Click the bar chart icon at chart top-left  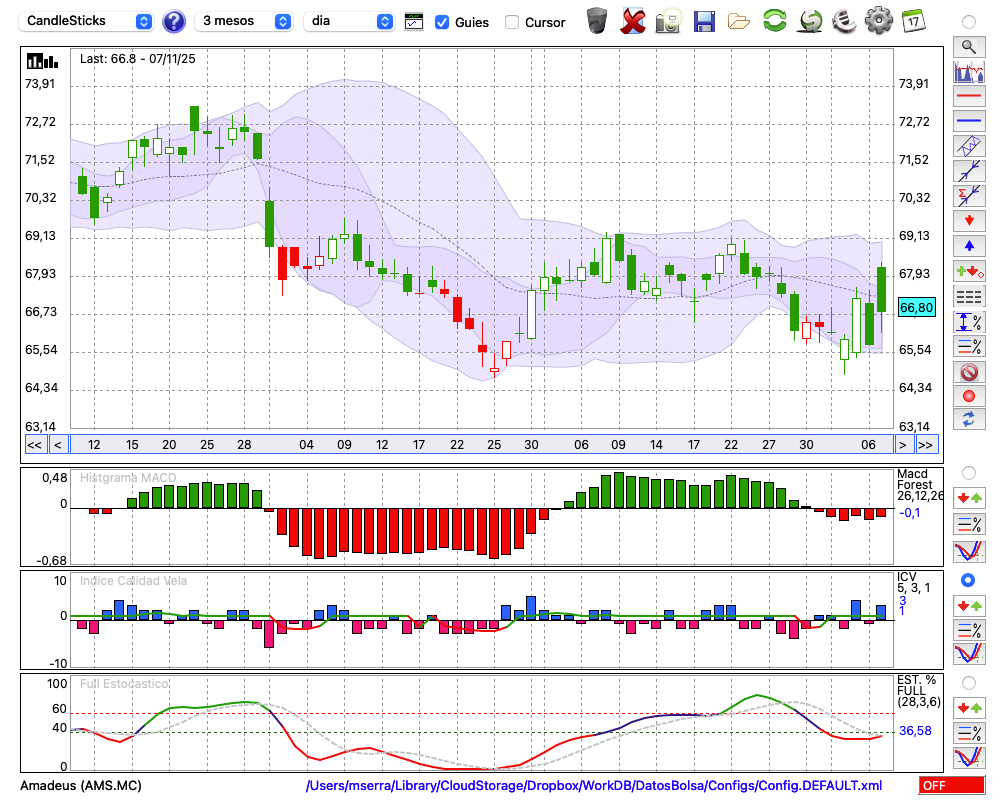tap(42, 61)
